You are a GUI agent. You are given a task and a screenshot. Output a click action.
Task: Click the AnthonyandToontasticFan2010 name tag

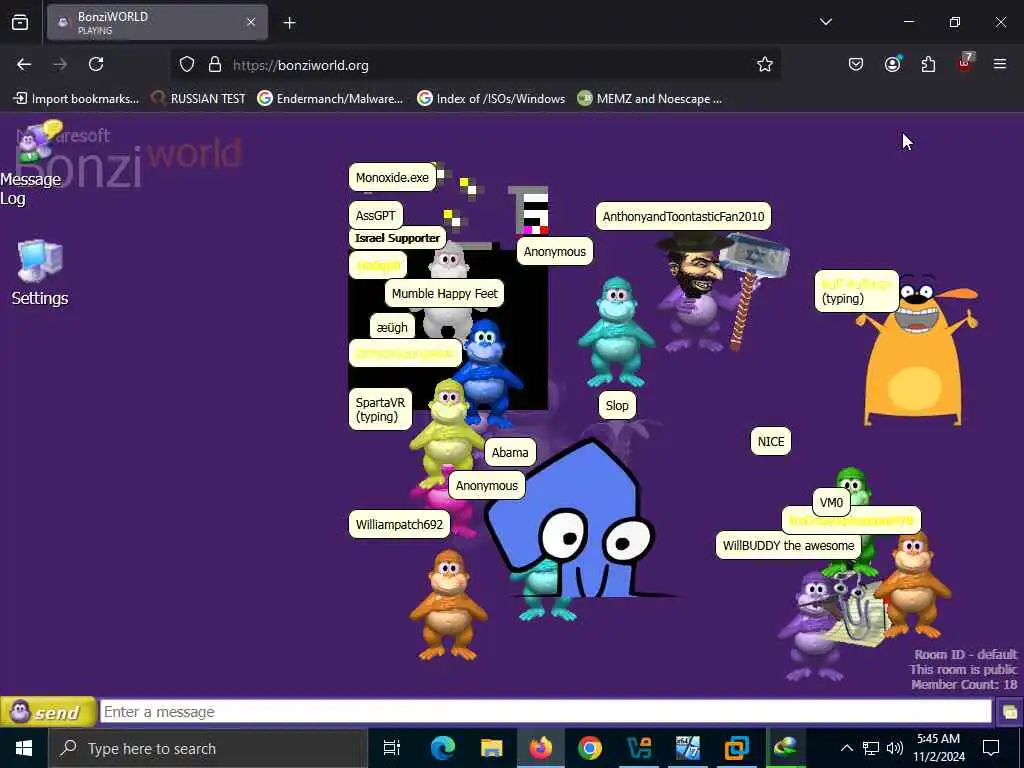point(683,216)
